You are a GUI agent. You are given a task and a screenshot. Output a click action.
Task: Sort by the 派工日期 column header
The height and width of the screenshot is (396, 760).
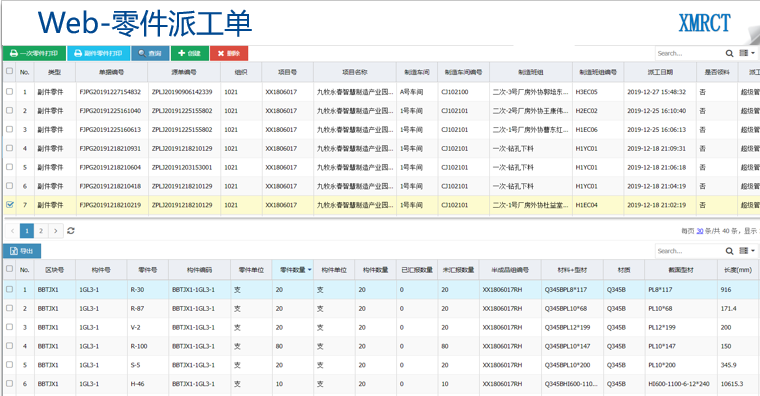[660, 72]
